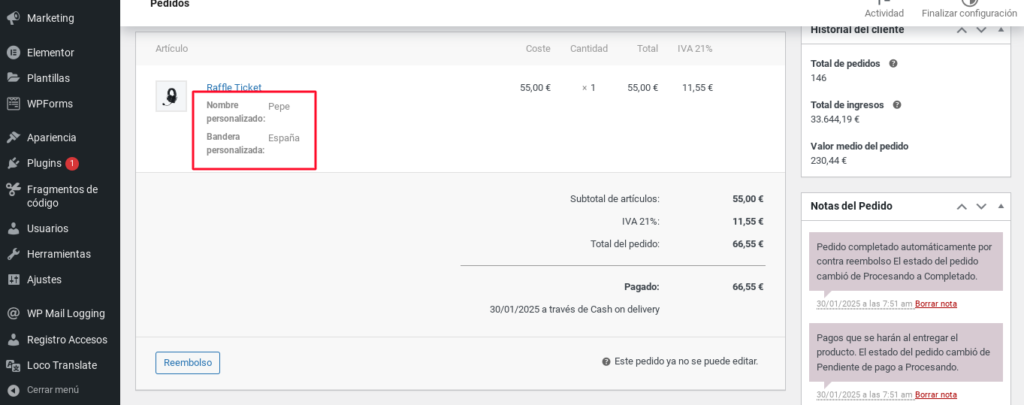
Task: Click the total orders count 146
Action: [x=818, y=78]
